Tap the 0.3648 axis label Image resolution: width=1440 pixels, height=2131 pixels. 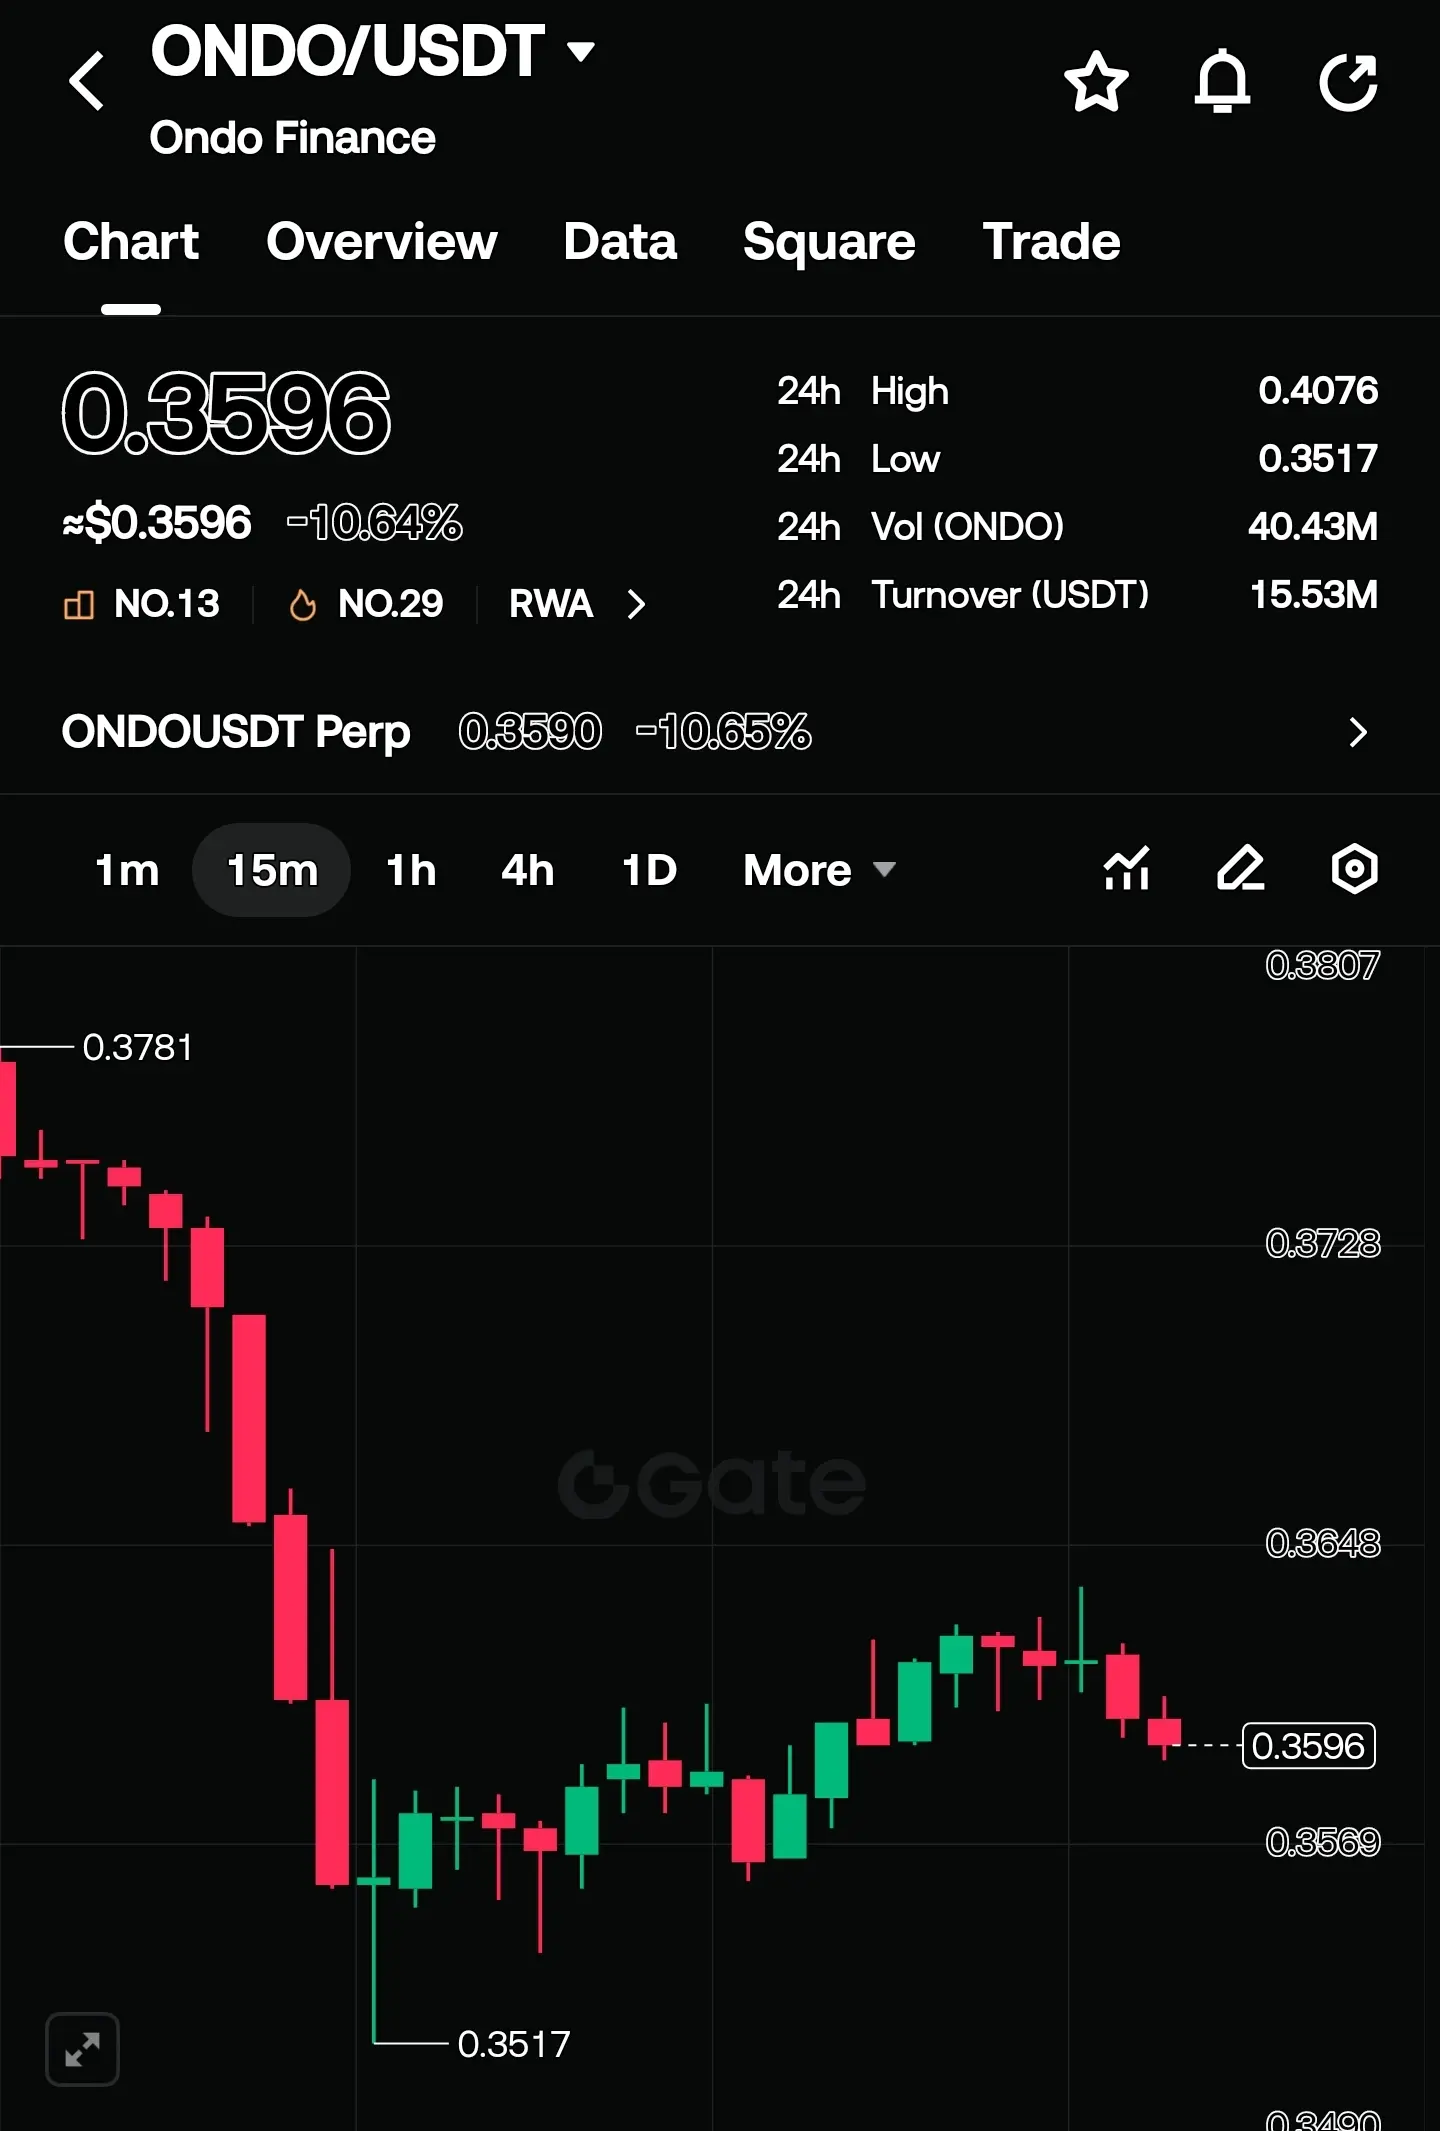(x=1322, y=1543)
